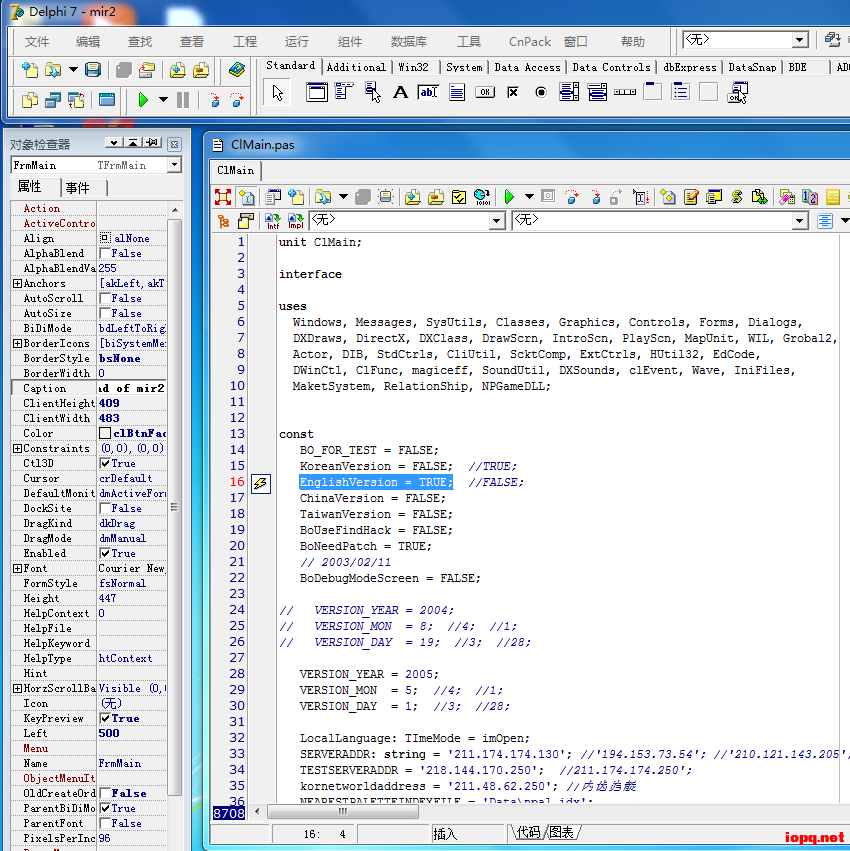Open the CnPack menu
This screenshot has height=851, width=850.
[x=529, y=41]
